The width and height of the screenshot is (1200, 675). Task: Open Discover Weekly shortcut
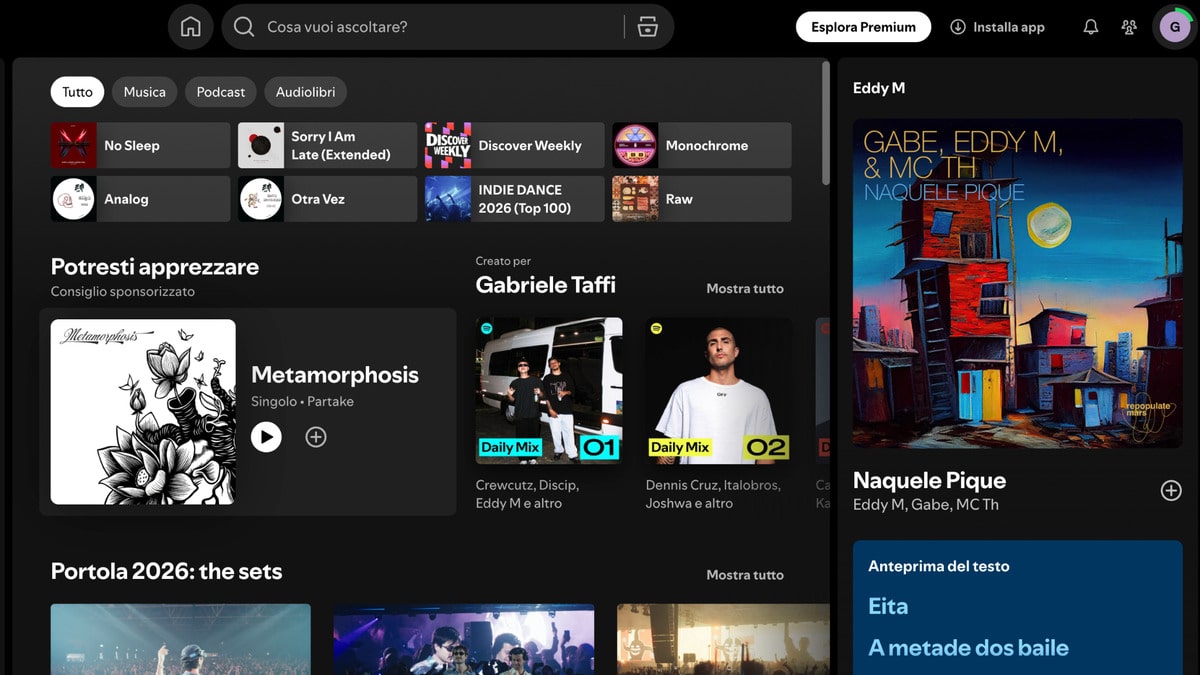coord(515,145)
